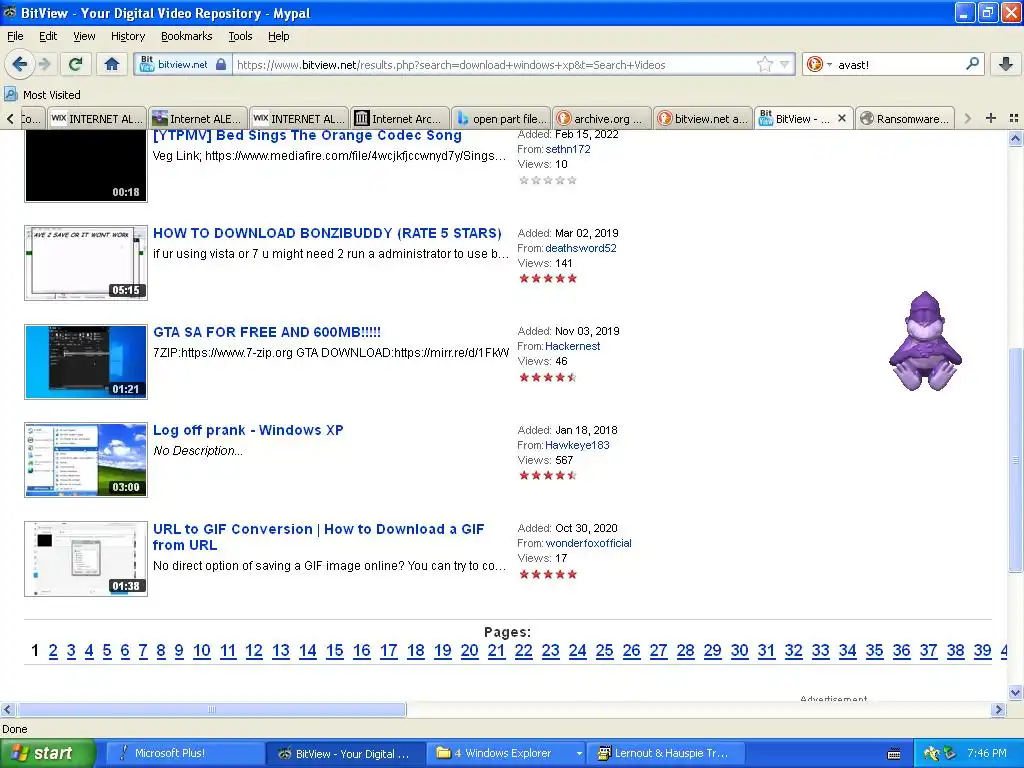Open the Windows Start button
This screenshot has width=1024, height=768.
coord(46,754)
